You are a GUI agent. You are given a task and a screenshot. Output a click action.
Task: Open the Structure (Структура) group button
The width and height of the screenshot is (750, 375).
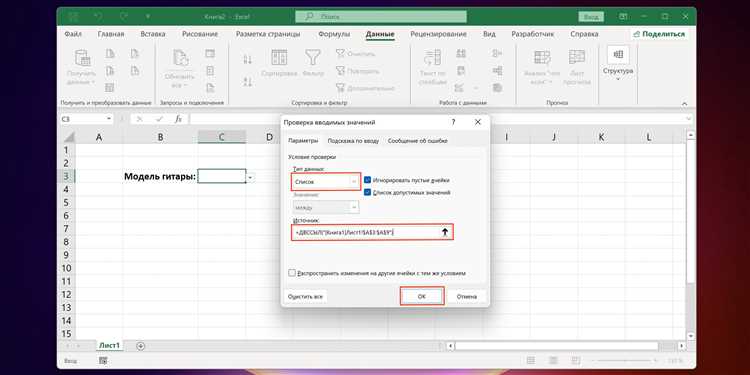(x=618, y=63)
